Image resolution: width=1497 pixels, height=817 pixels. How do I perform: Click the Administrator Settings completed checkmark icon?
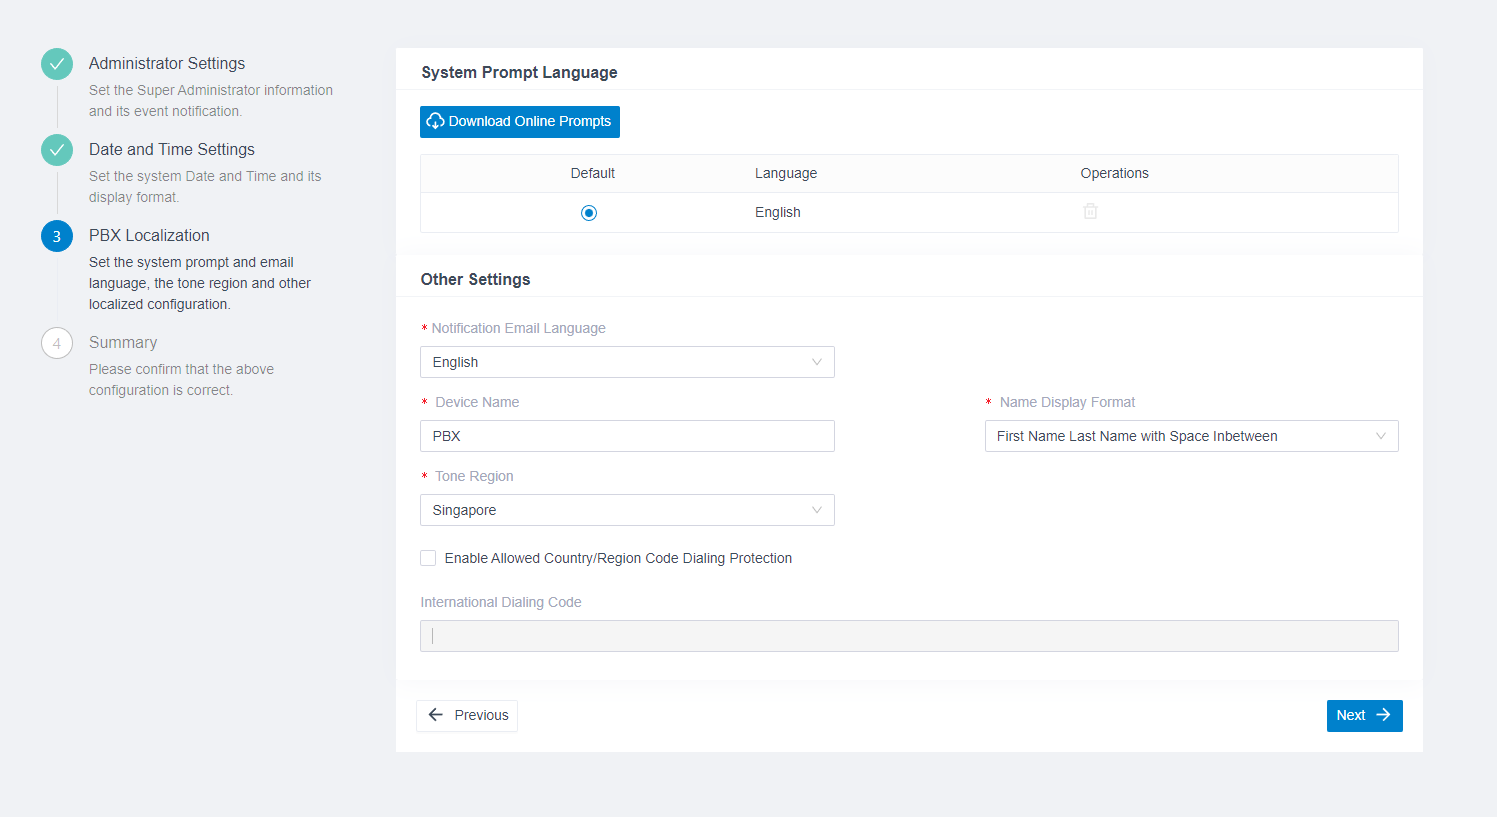tap(57, 64)
